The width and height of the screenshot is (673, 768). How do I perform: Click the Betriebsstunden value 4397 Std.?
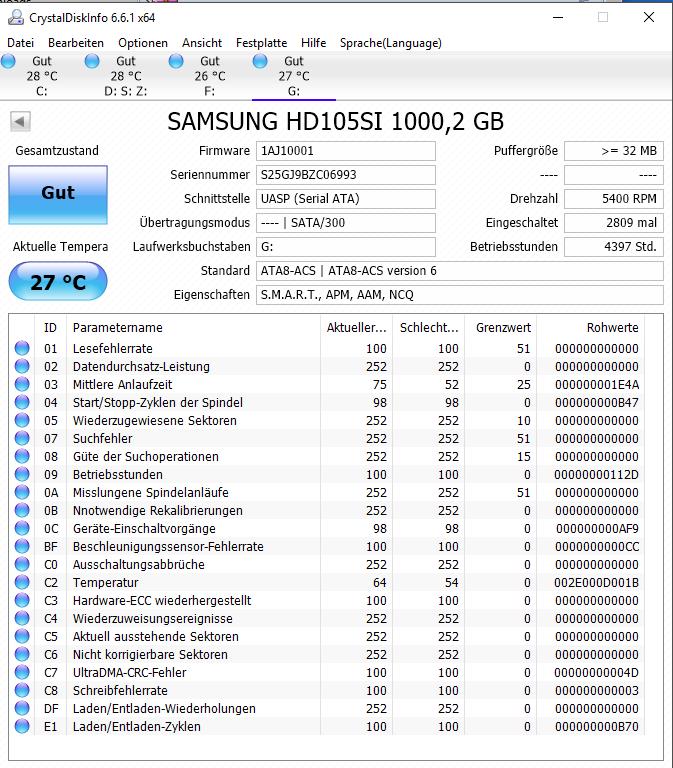(614, 247)
